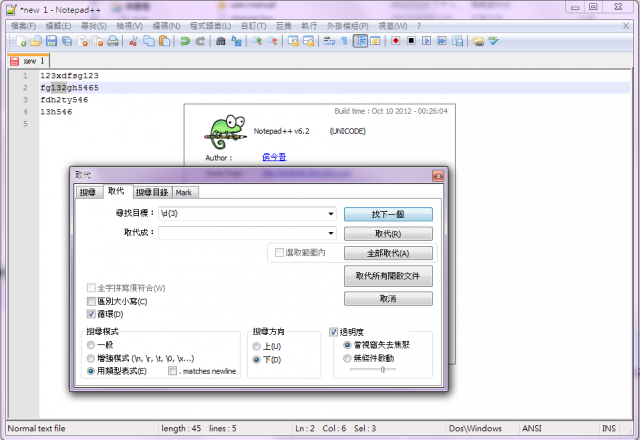The height and width of the screenshot is (440, 640).
Task: Click the 找下一個 find next button
Action: 388,214
